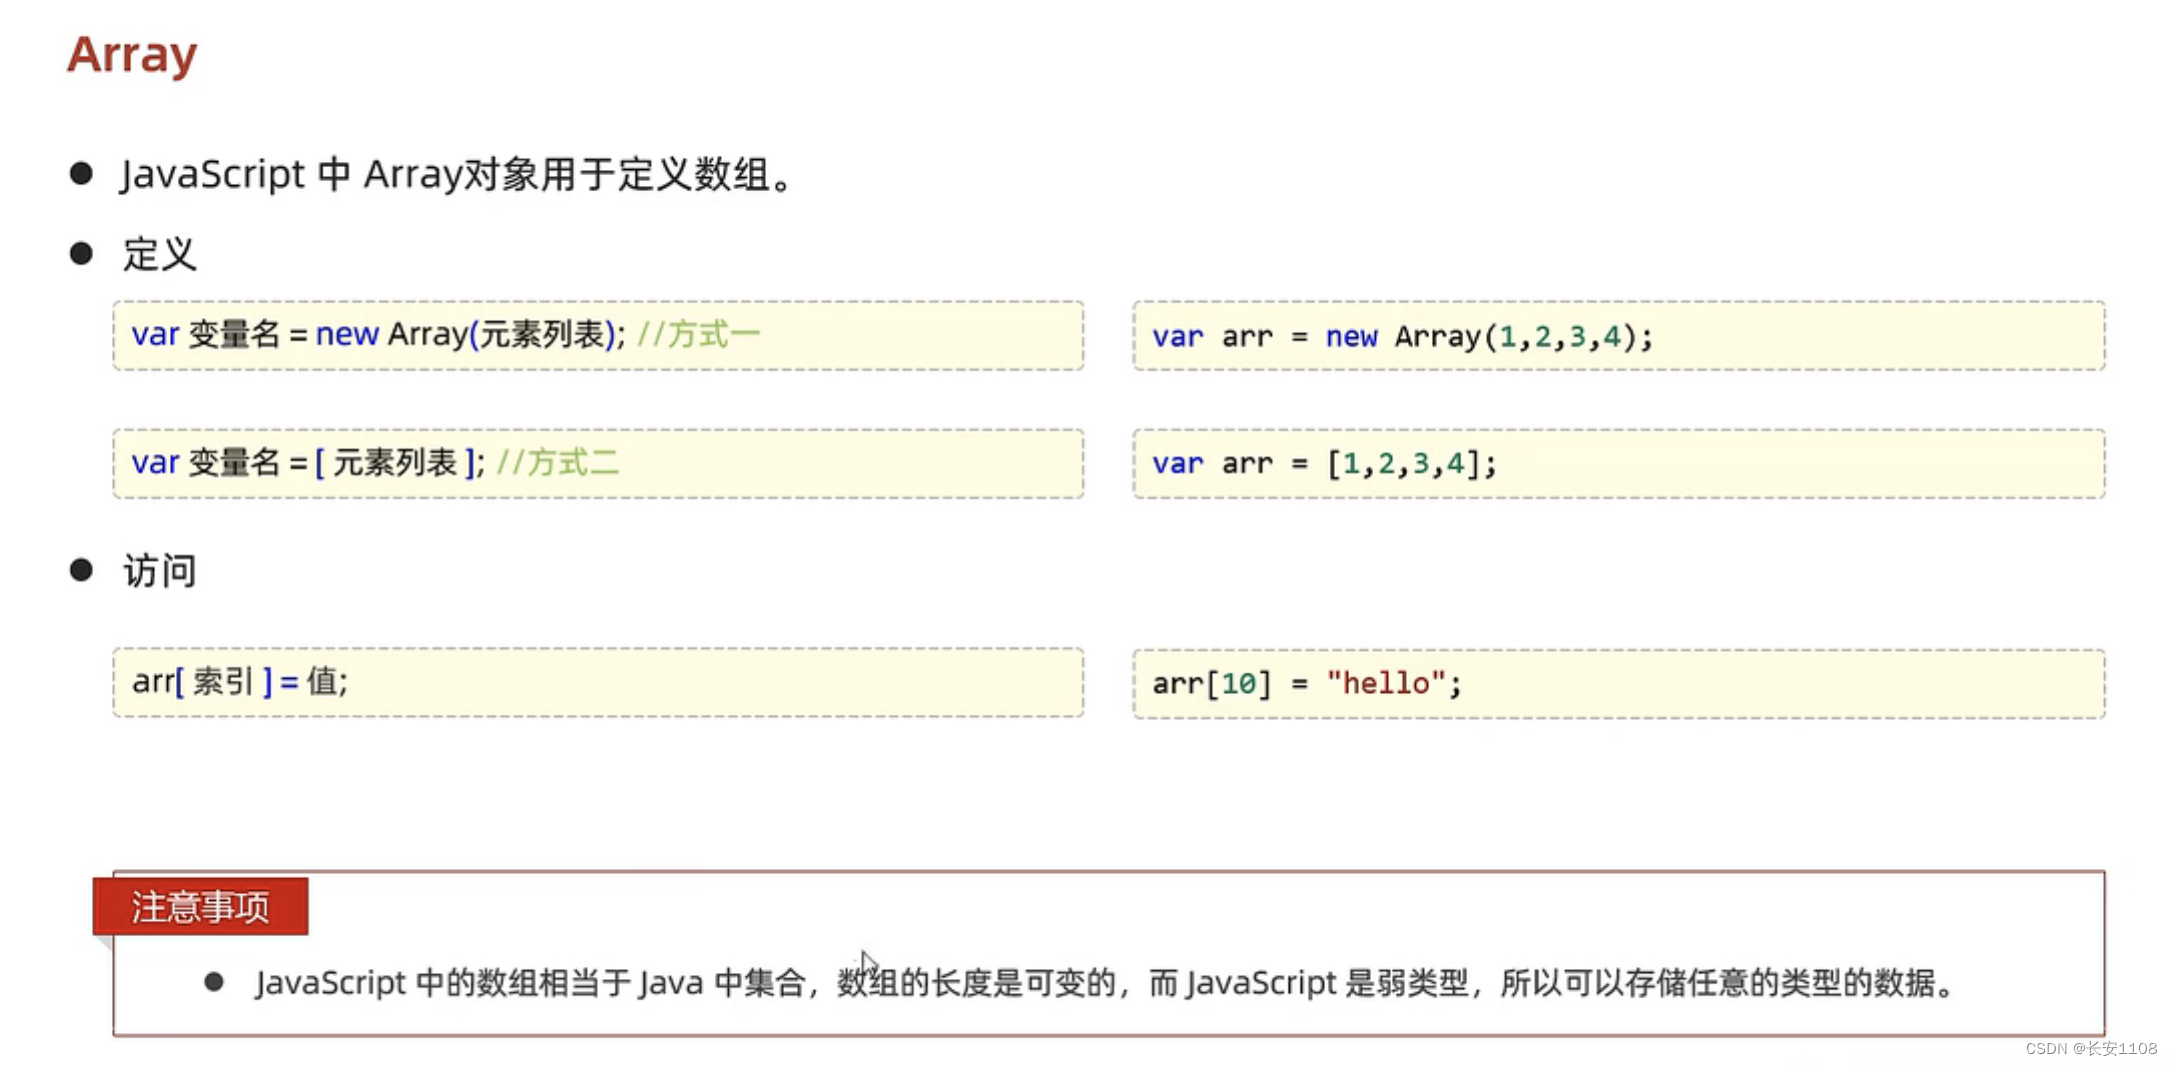
Task: Click the example 'var arr = new Array(1,2,3,4);'
Action: pyautogui.click(x=1402, y=337)
